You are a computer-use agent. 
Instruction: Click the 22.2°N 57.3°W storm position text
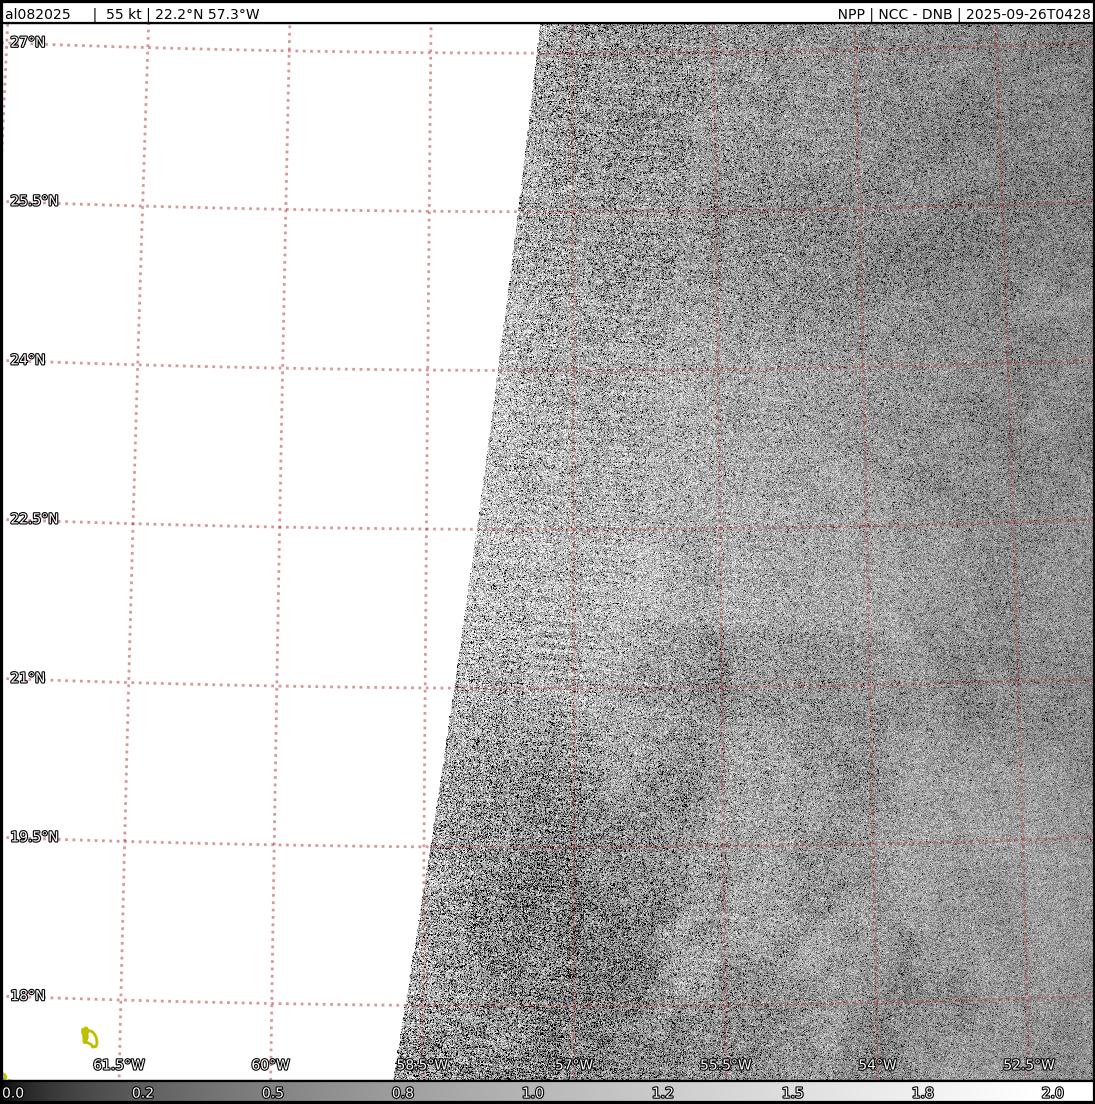[x=207, y=14]
